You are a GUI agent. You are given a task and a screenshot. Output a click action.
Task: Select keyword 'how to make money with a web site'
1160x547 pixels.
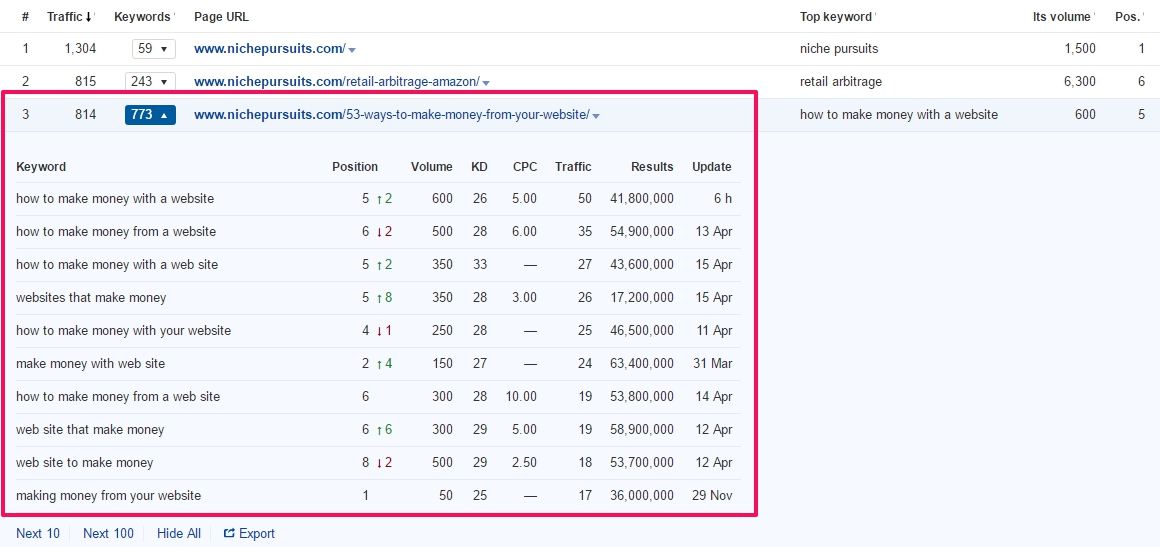[117, 264]
